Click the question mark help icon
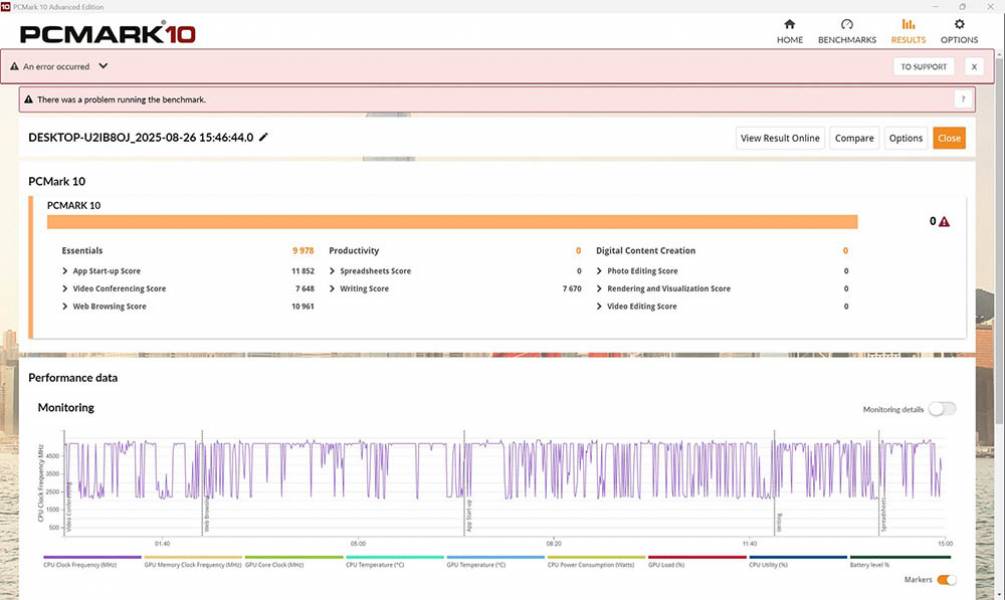1005x600 pixels. [x=962, y=100]
